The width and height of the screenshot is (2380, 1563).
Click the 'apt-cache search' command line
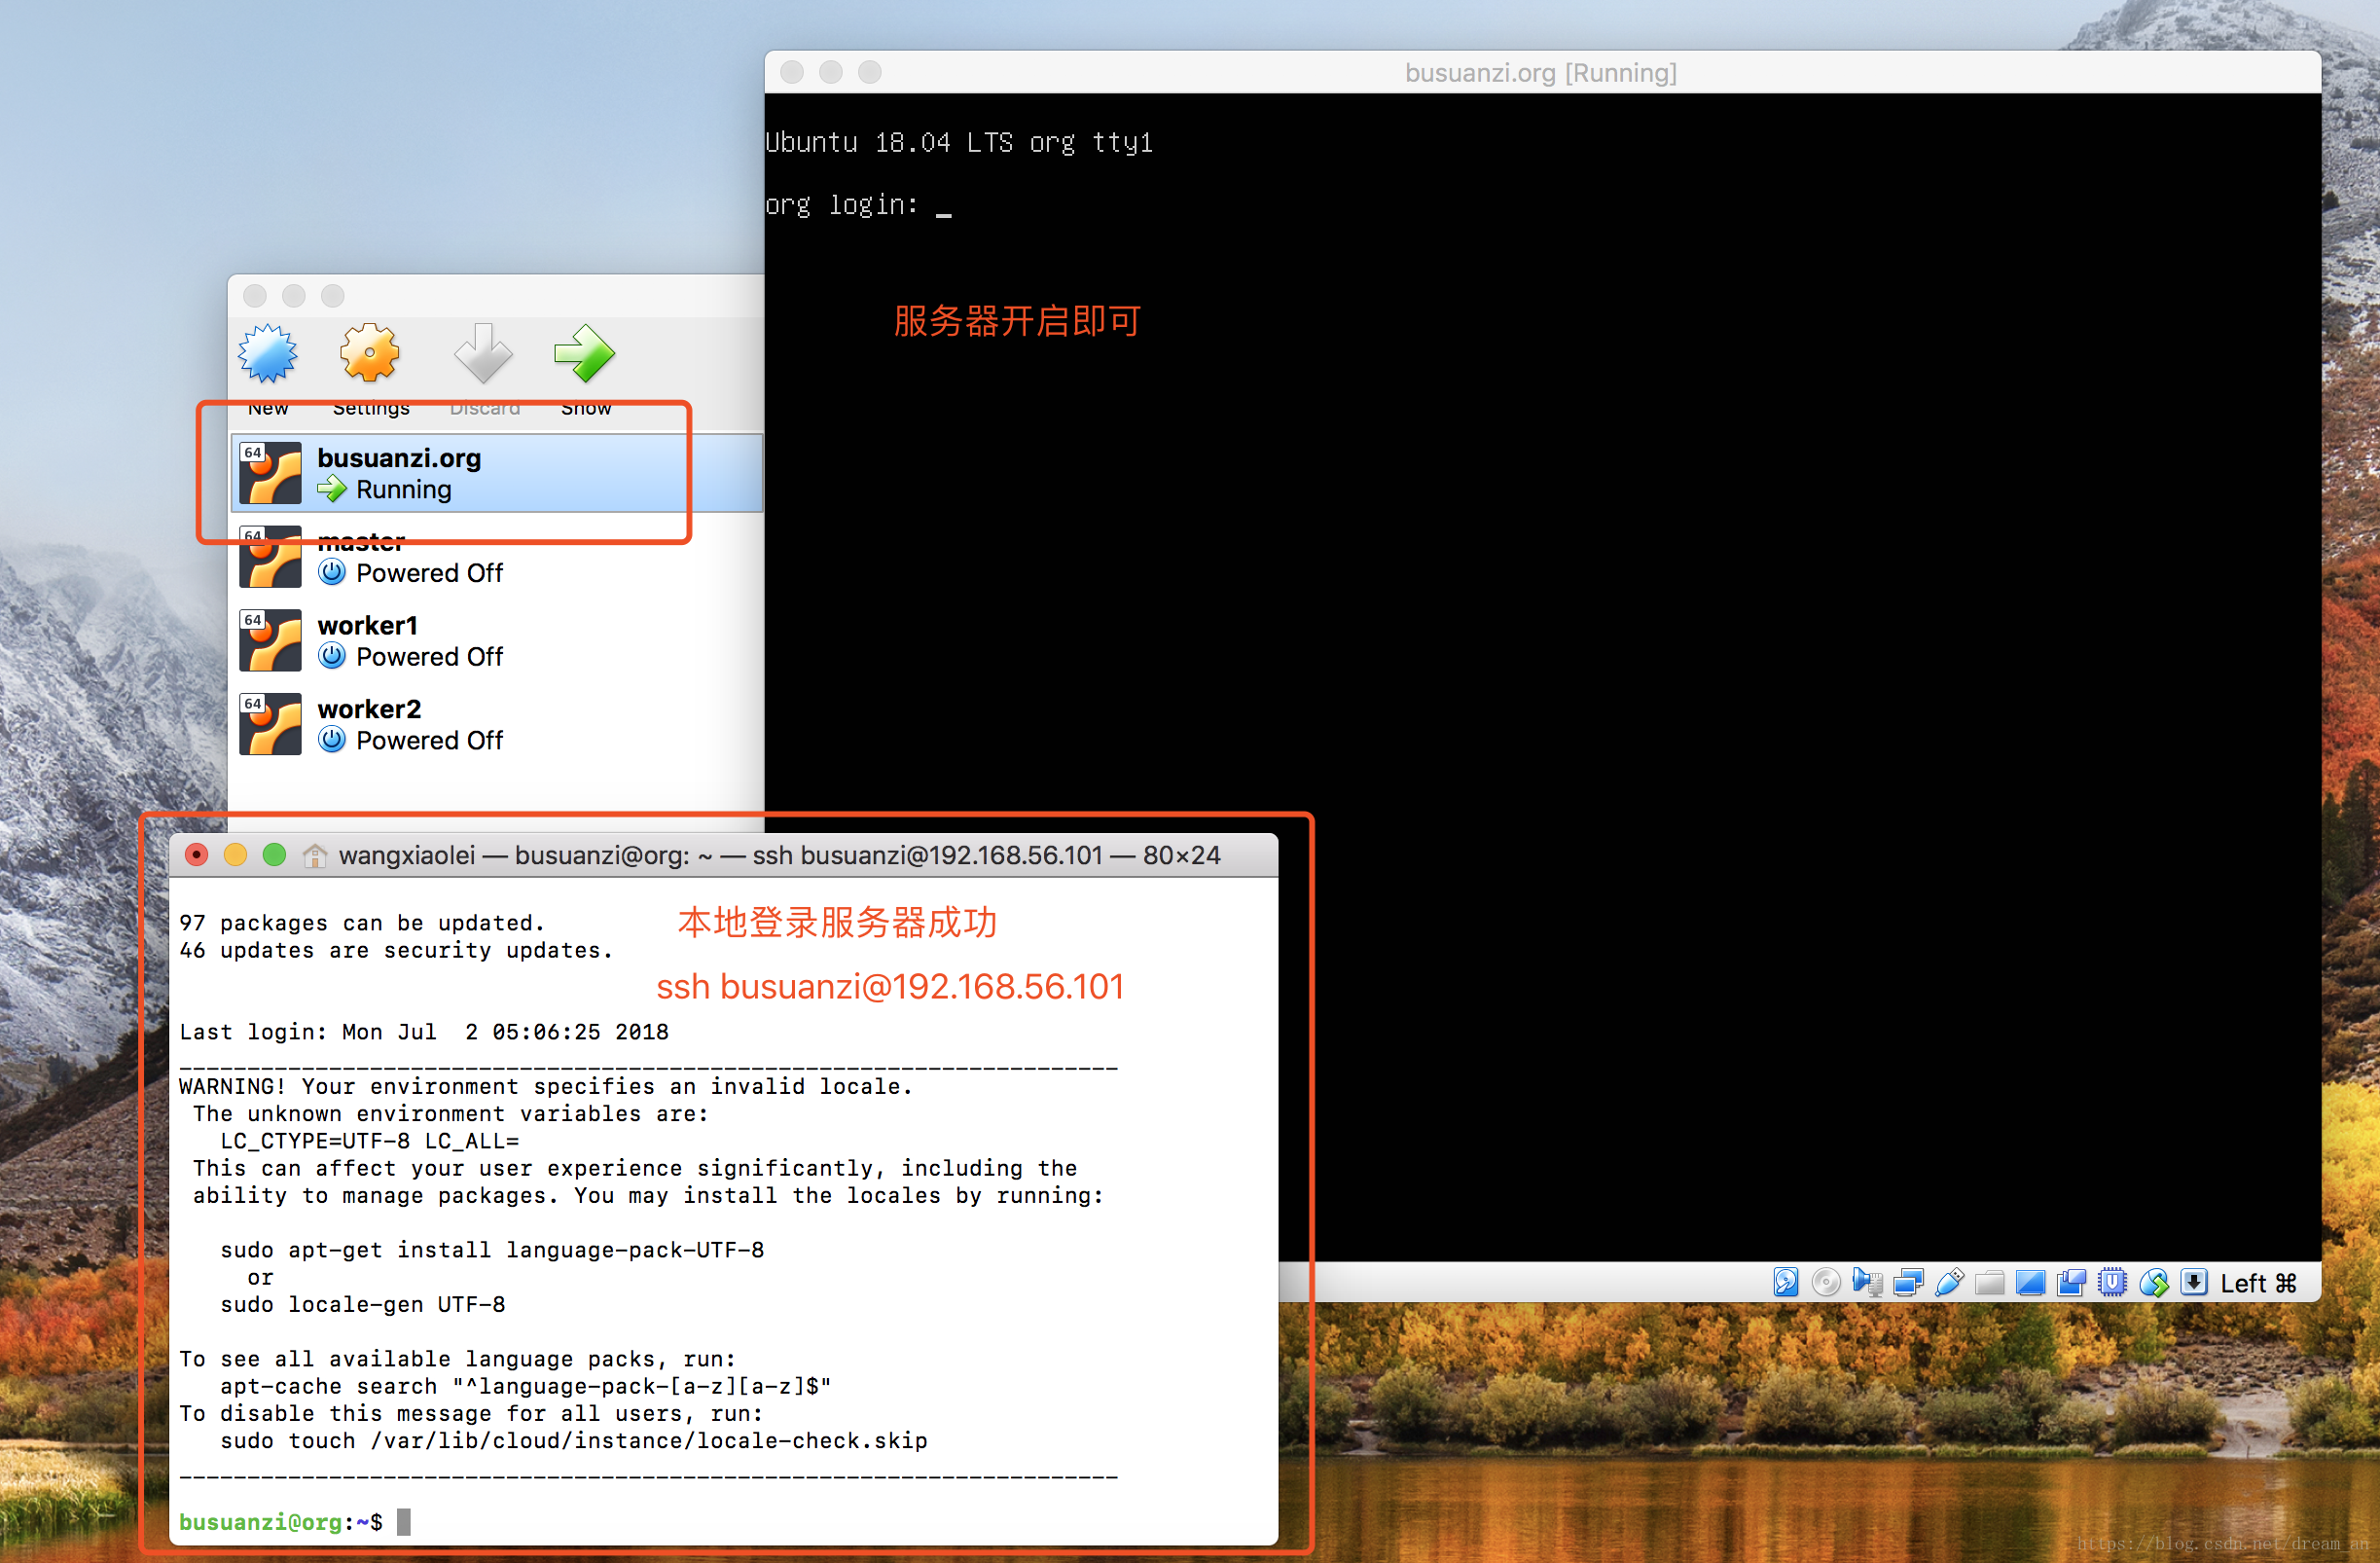(x=526, y=1386)
